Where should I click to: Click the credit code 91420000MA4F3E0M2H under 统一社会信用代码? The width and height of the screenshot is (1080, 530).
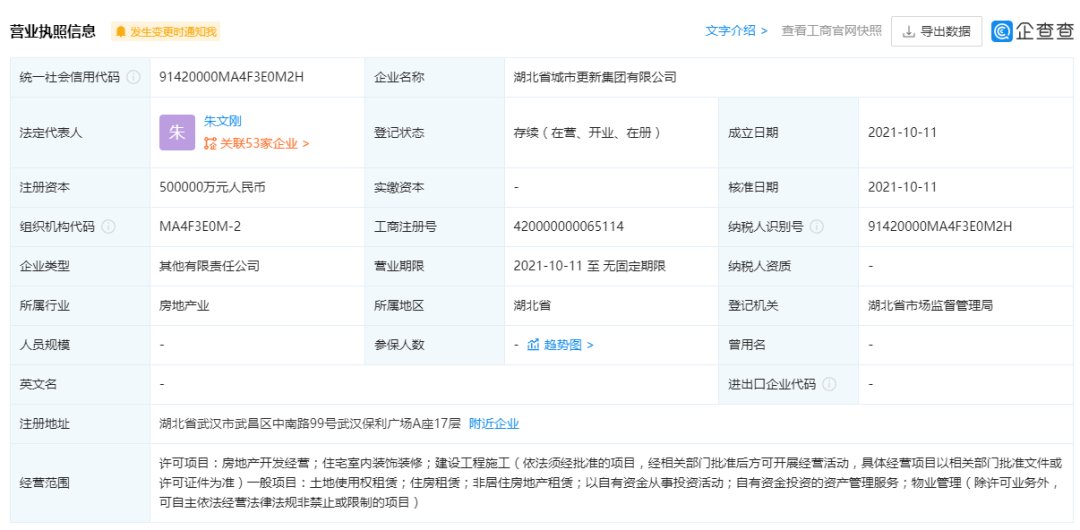tap(231, 77)
